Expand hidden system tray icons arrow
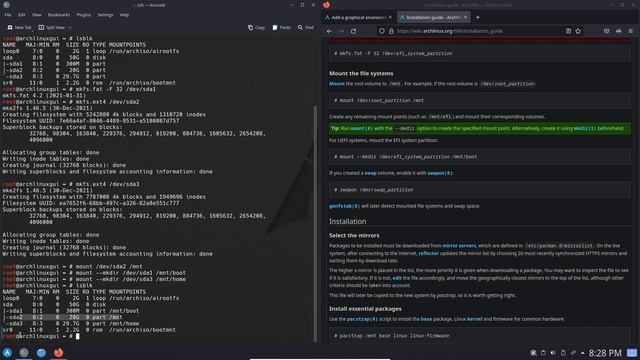640x360 pixels. [x=582, y=353]
